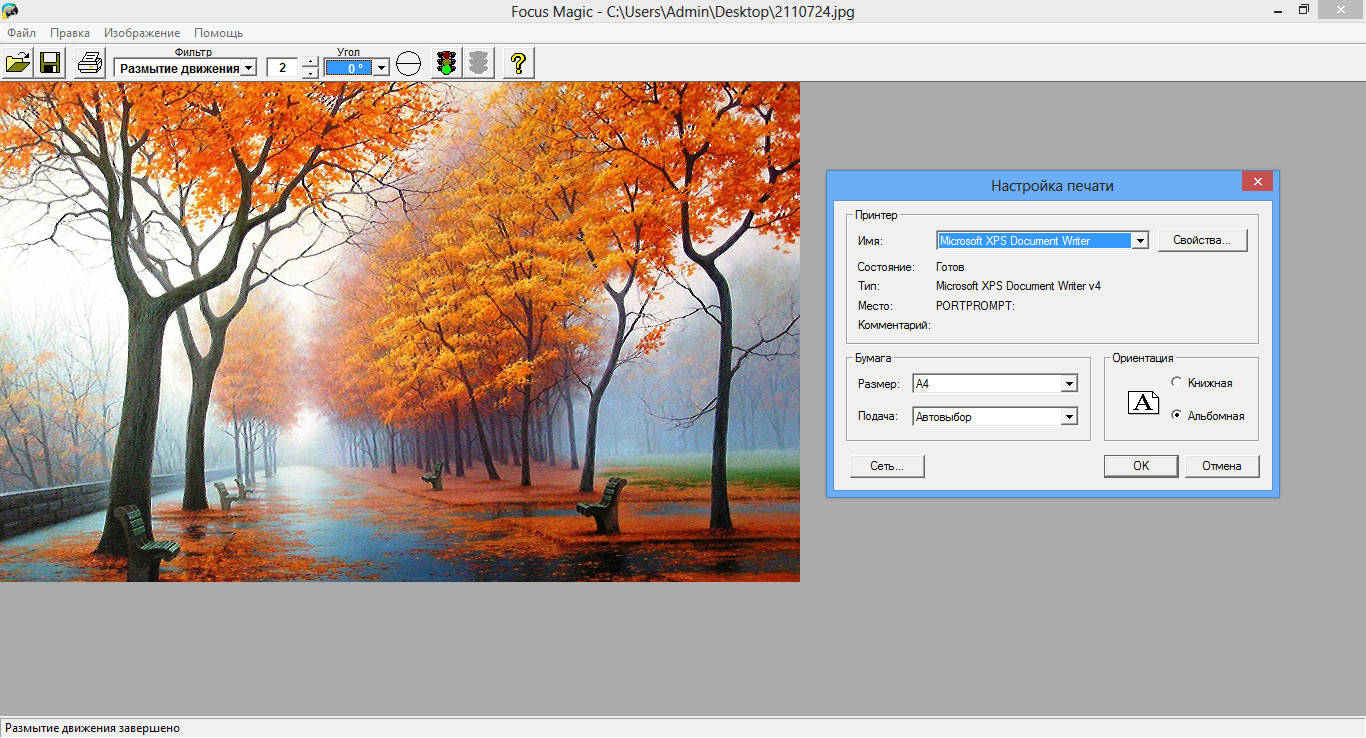
Task: Click Отмена to cancel print setup
Action: [x=1222, y=466]
